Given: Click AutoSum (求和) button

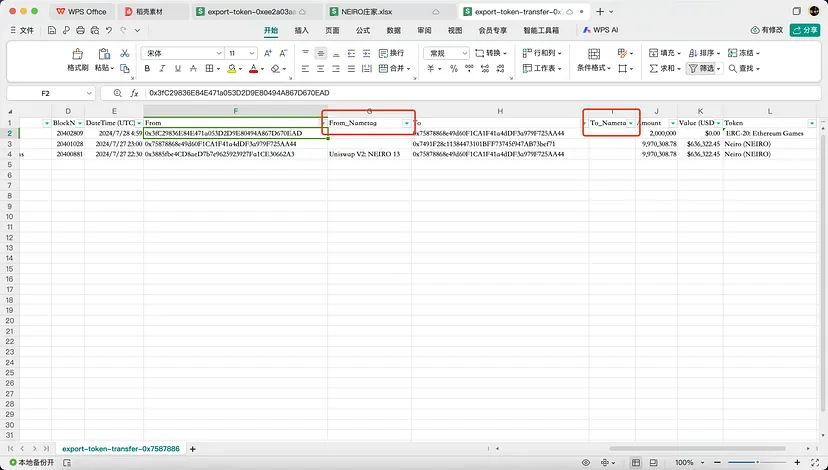Looking at the screenshot, I should (x=664, y=69).
